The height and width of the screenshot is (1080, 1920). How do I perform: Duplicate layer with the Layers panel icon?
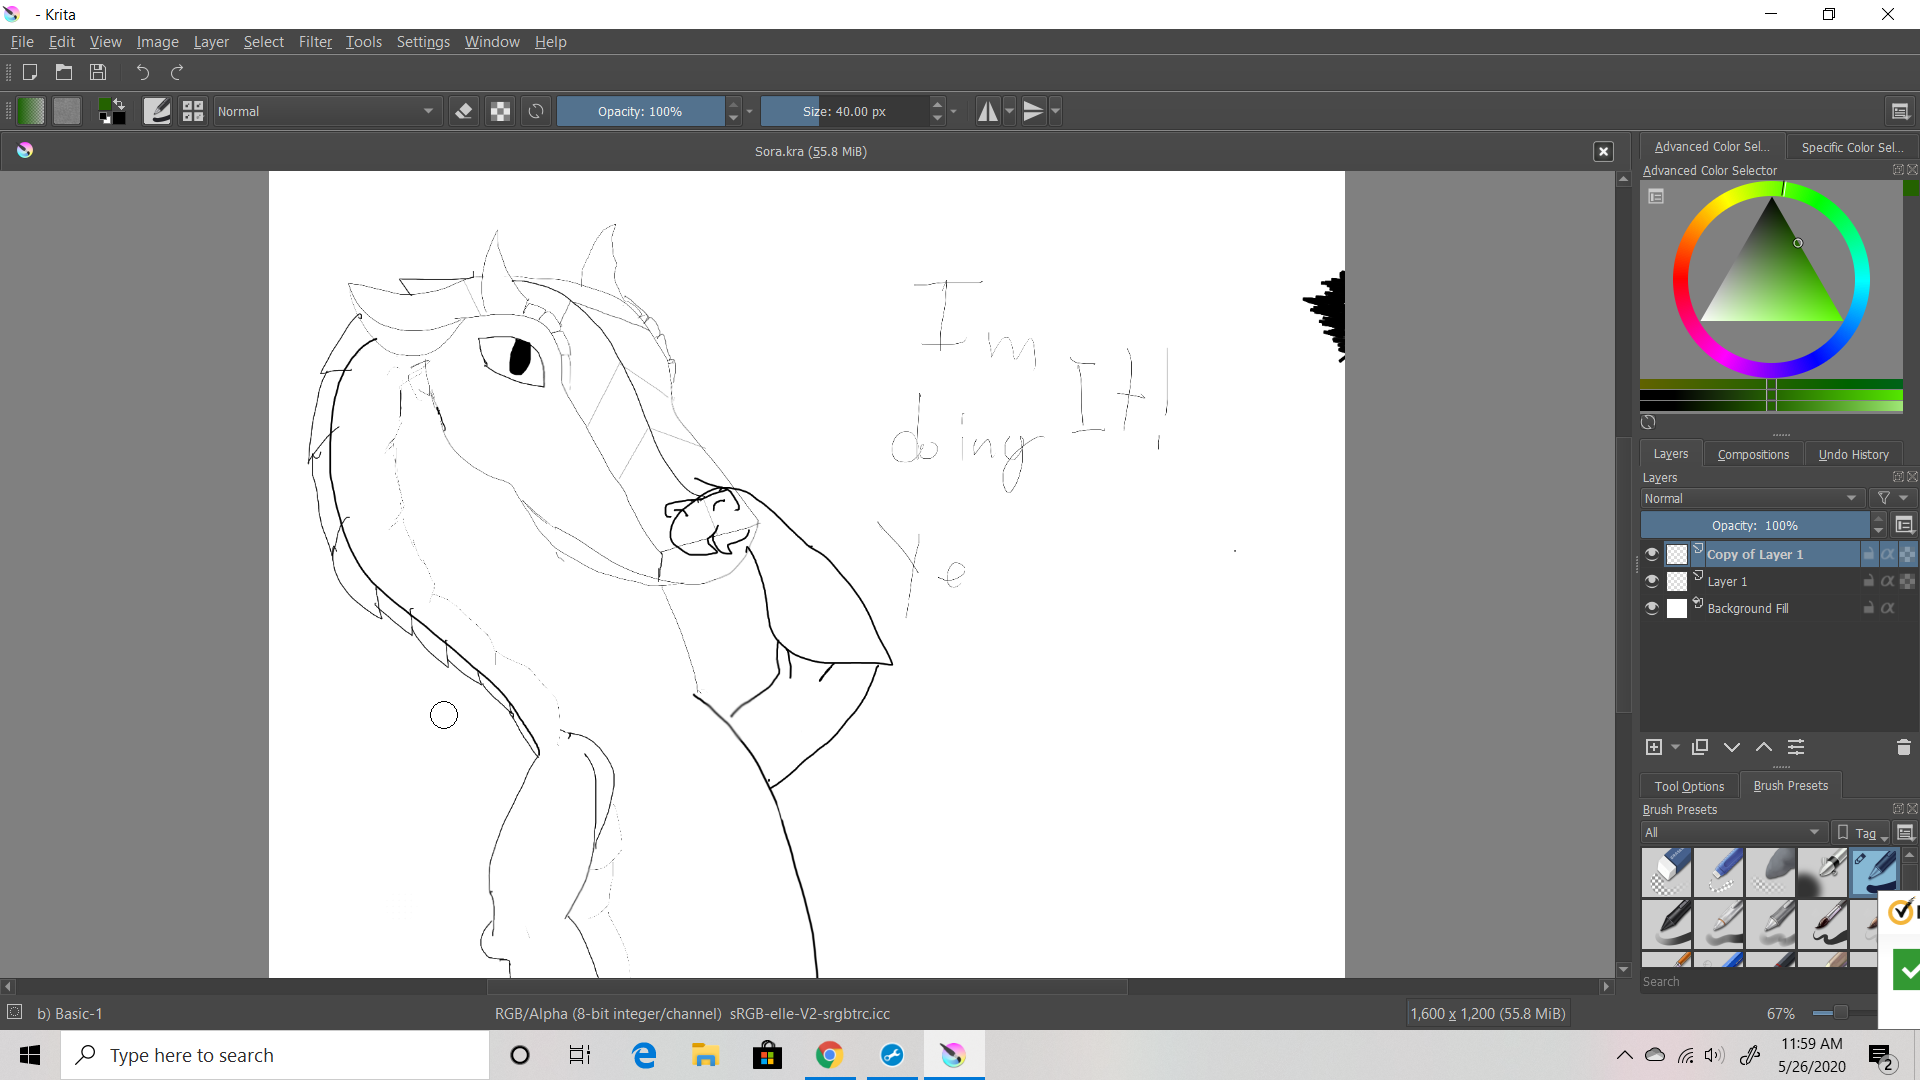tap(1699, 747)
